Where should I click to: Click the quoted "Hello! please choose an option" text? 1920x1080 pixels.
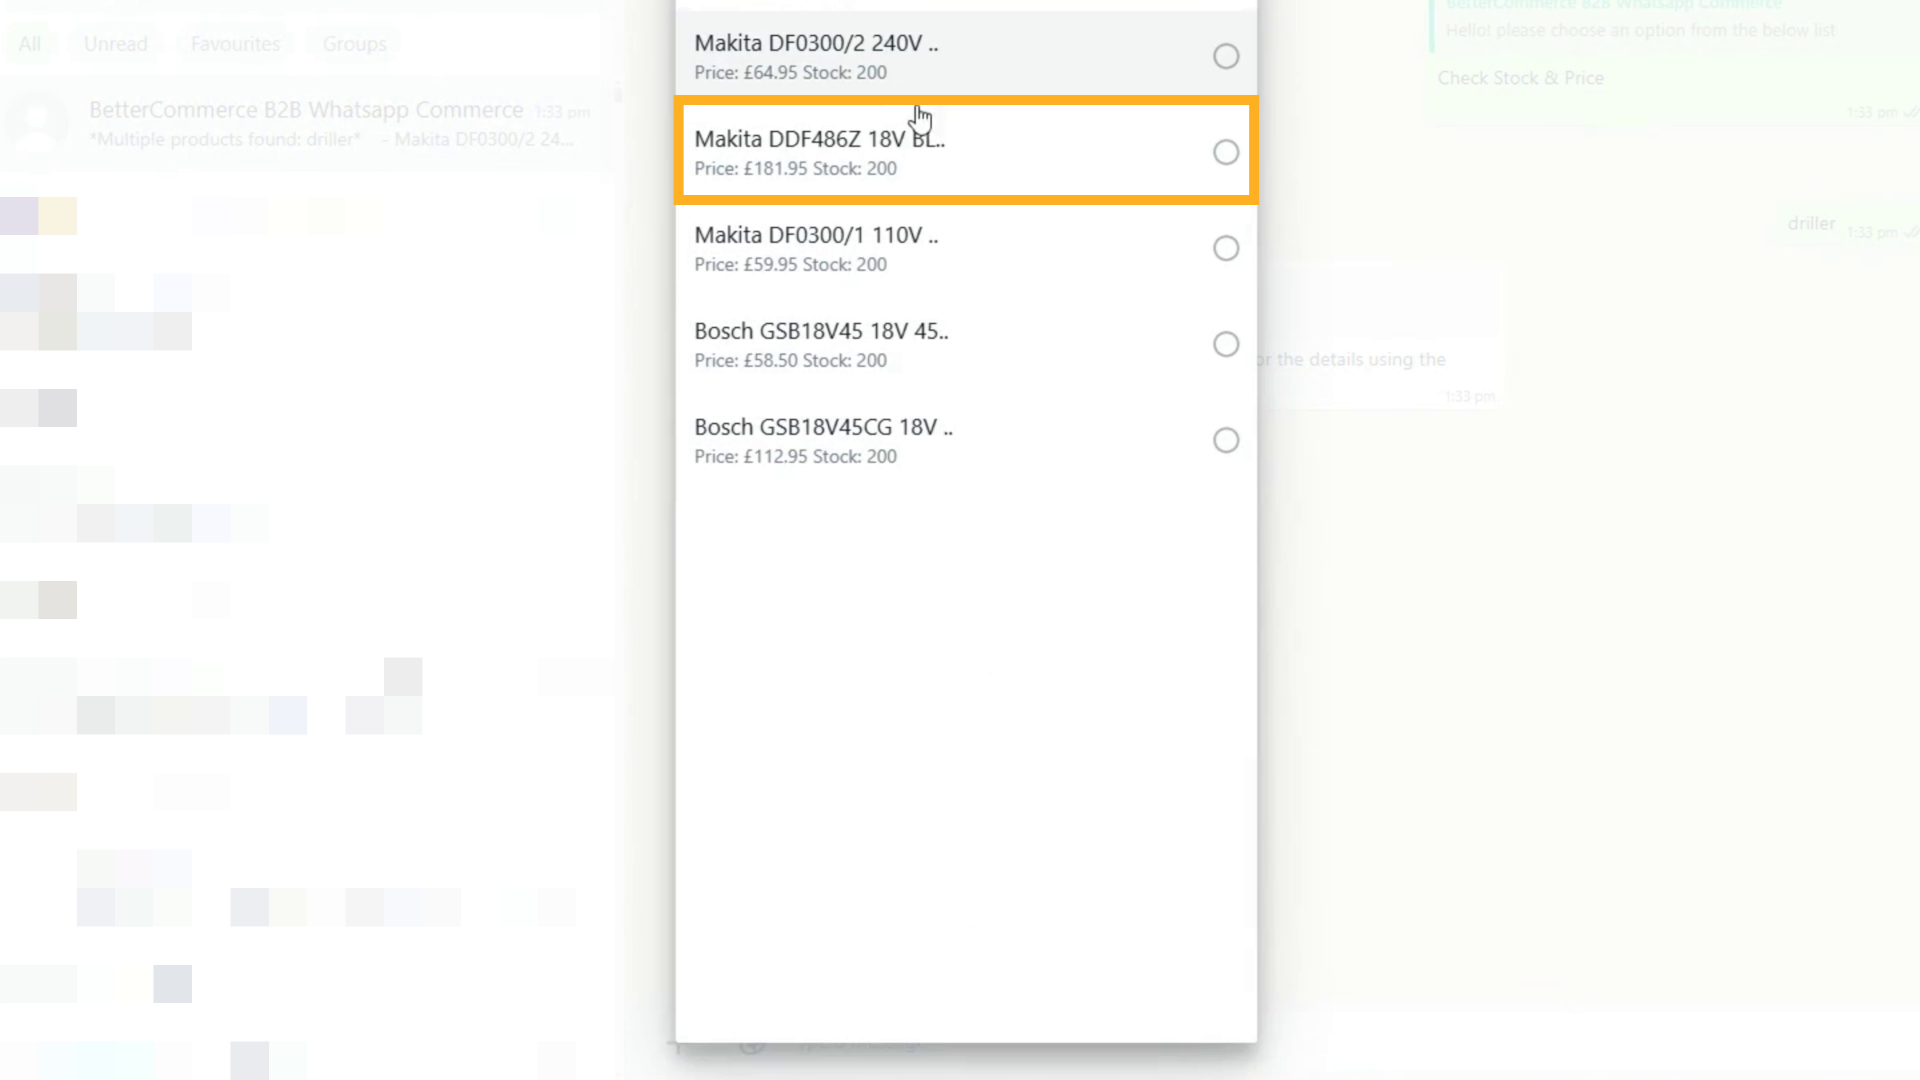(x=1640, y=30)
